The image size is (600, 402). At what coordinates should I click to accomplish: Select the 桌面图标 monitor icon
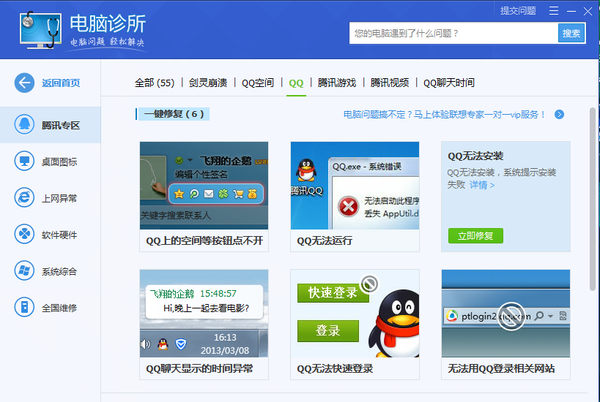(24, 161)
